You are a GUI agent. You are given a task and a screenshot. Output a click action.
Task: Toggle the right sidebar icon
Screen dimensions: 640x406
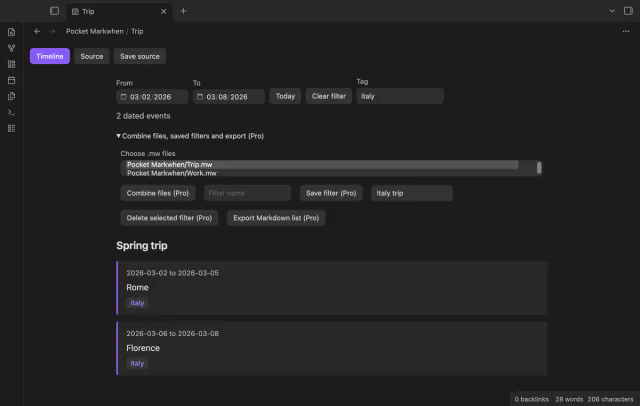[628, 11]
